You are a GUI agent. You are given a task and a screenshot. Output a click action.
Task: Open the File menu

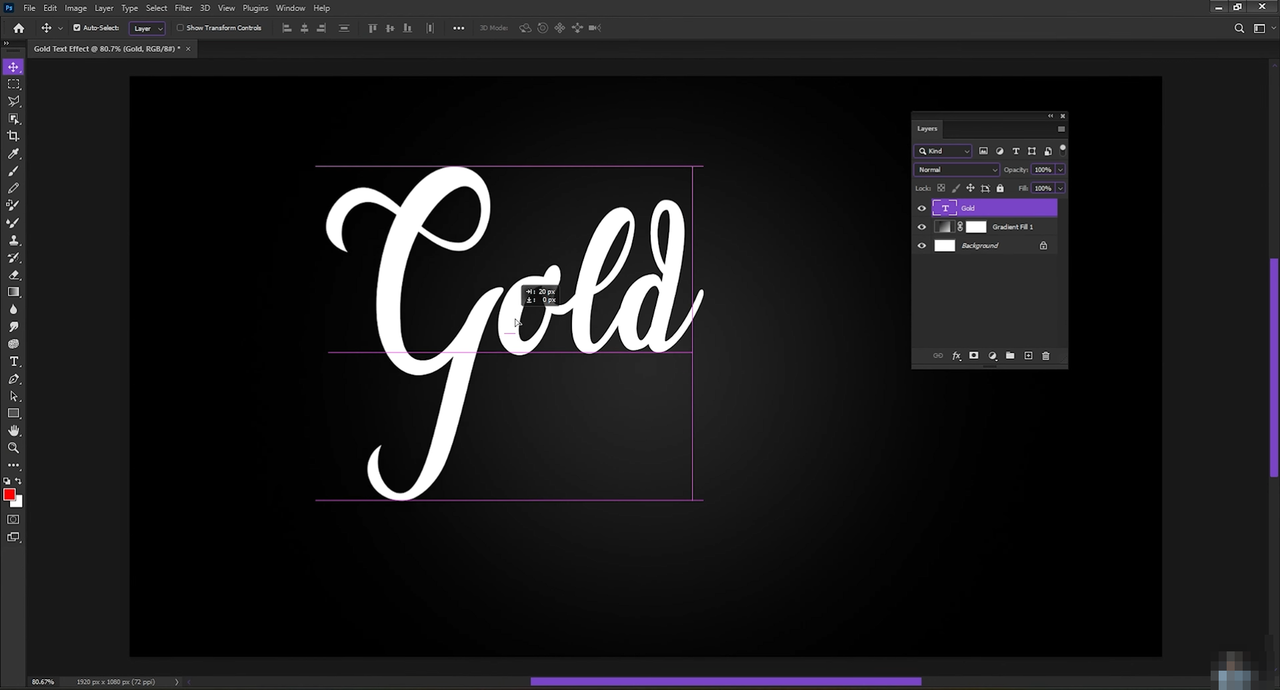click(x=29, y=8)
